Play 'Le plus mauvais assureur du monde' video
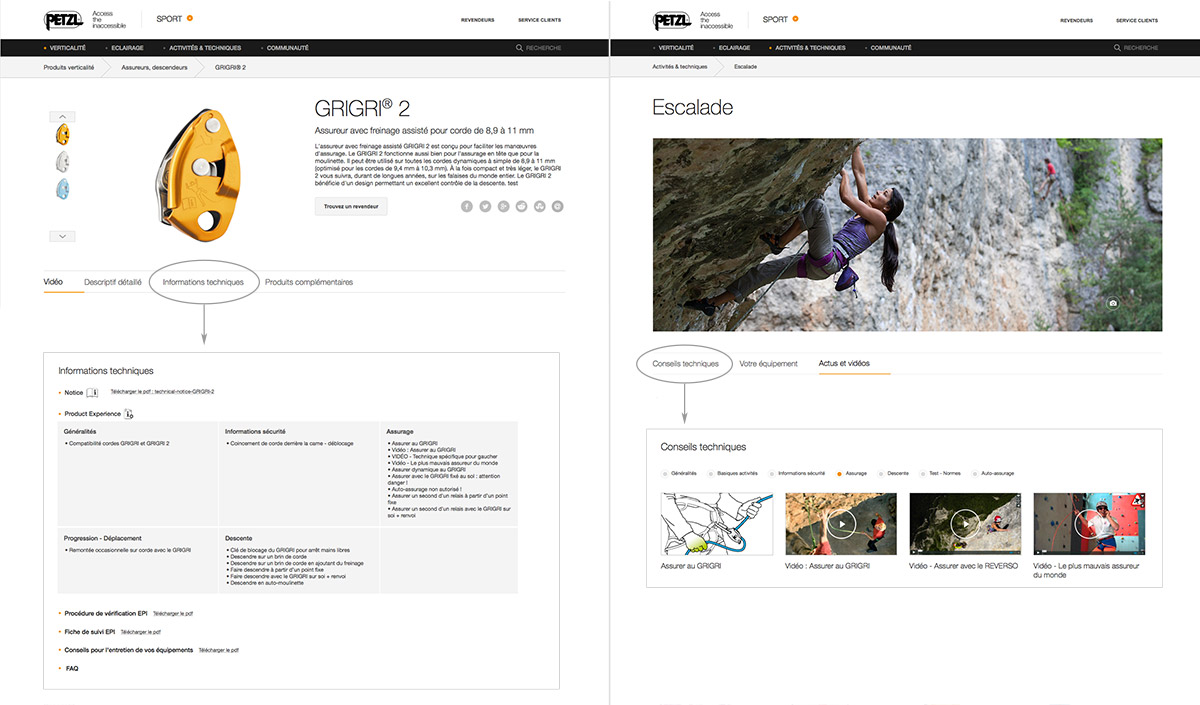This screenshot has width=1200, height=705. [1089, 524]
